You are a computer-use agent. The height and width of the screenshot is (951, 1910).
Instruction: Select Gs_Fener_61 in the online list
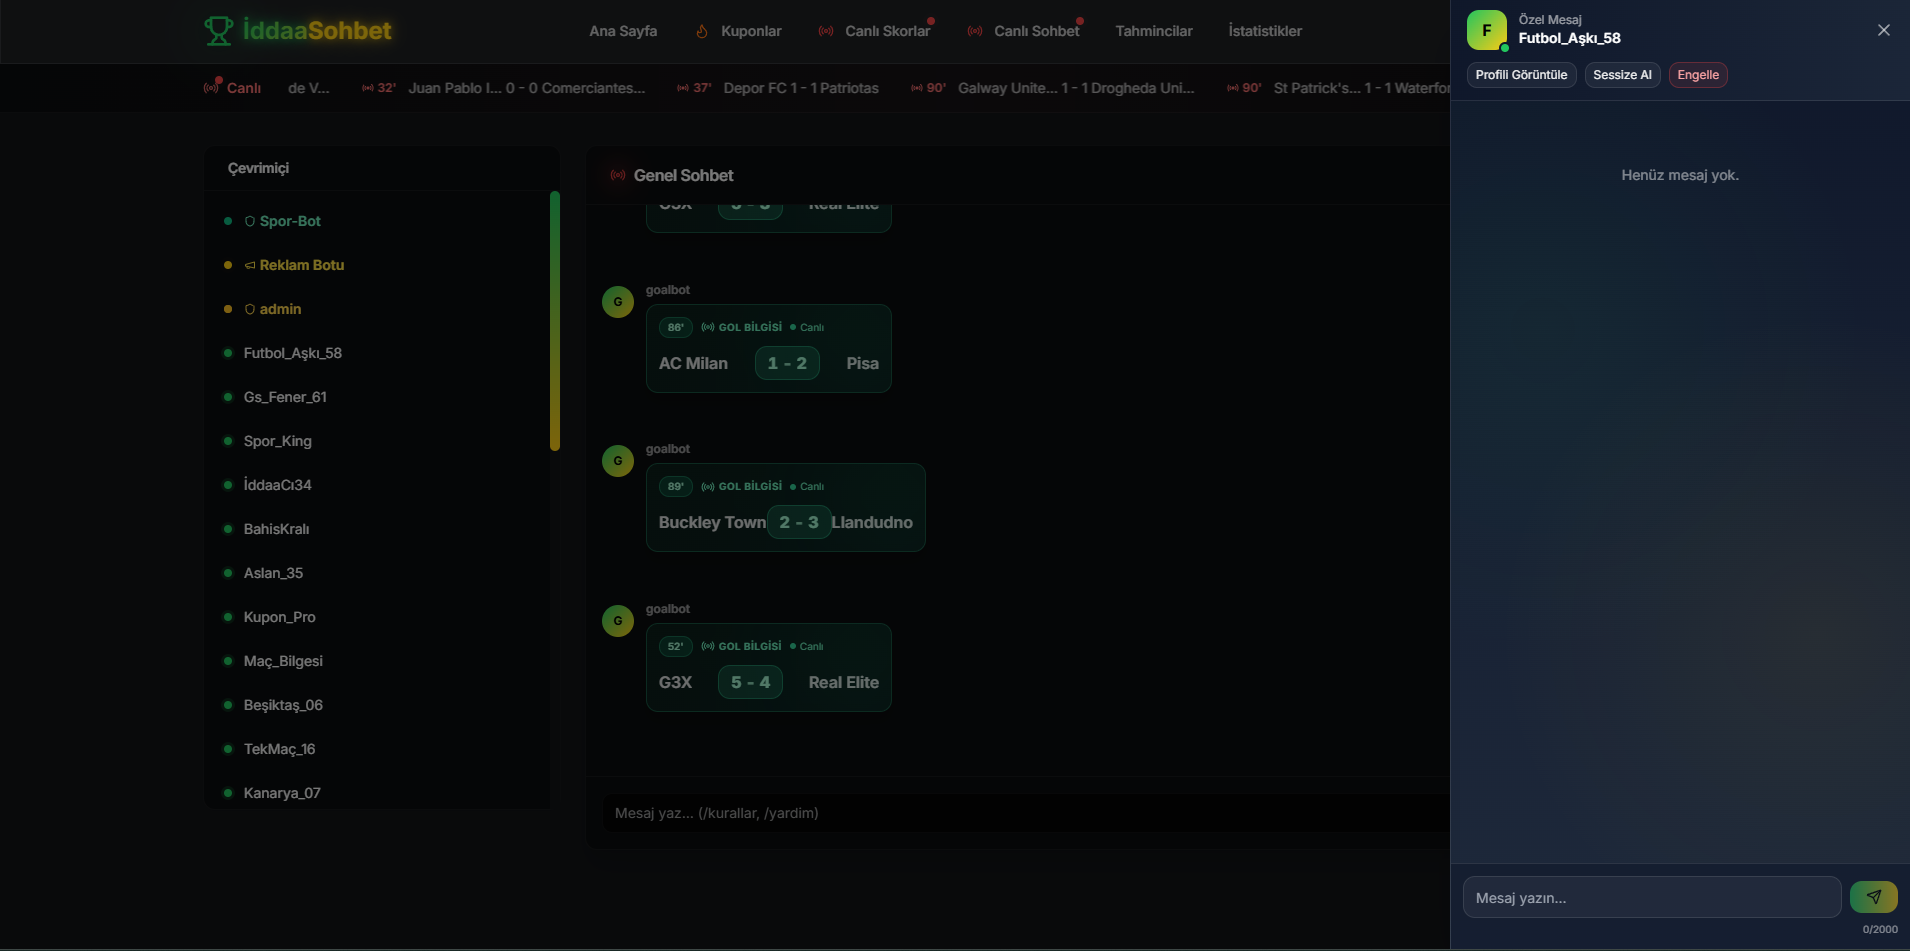(x=285, y=397)
